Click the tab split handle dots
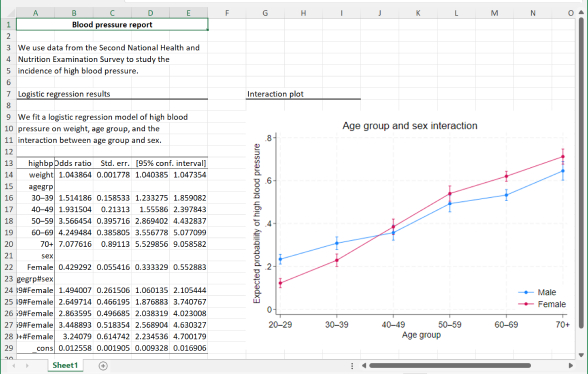The height and width of the screenshot is (374, 588). [x=352, y=365]
